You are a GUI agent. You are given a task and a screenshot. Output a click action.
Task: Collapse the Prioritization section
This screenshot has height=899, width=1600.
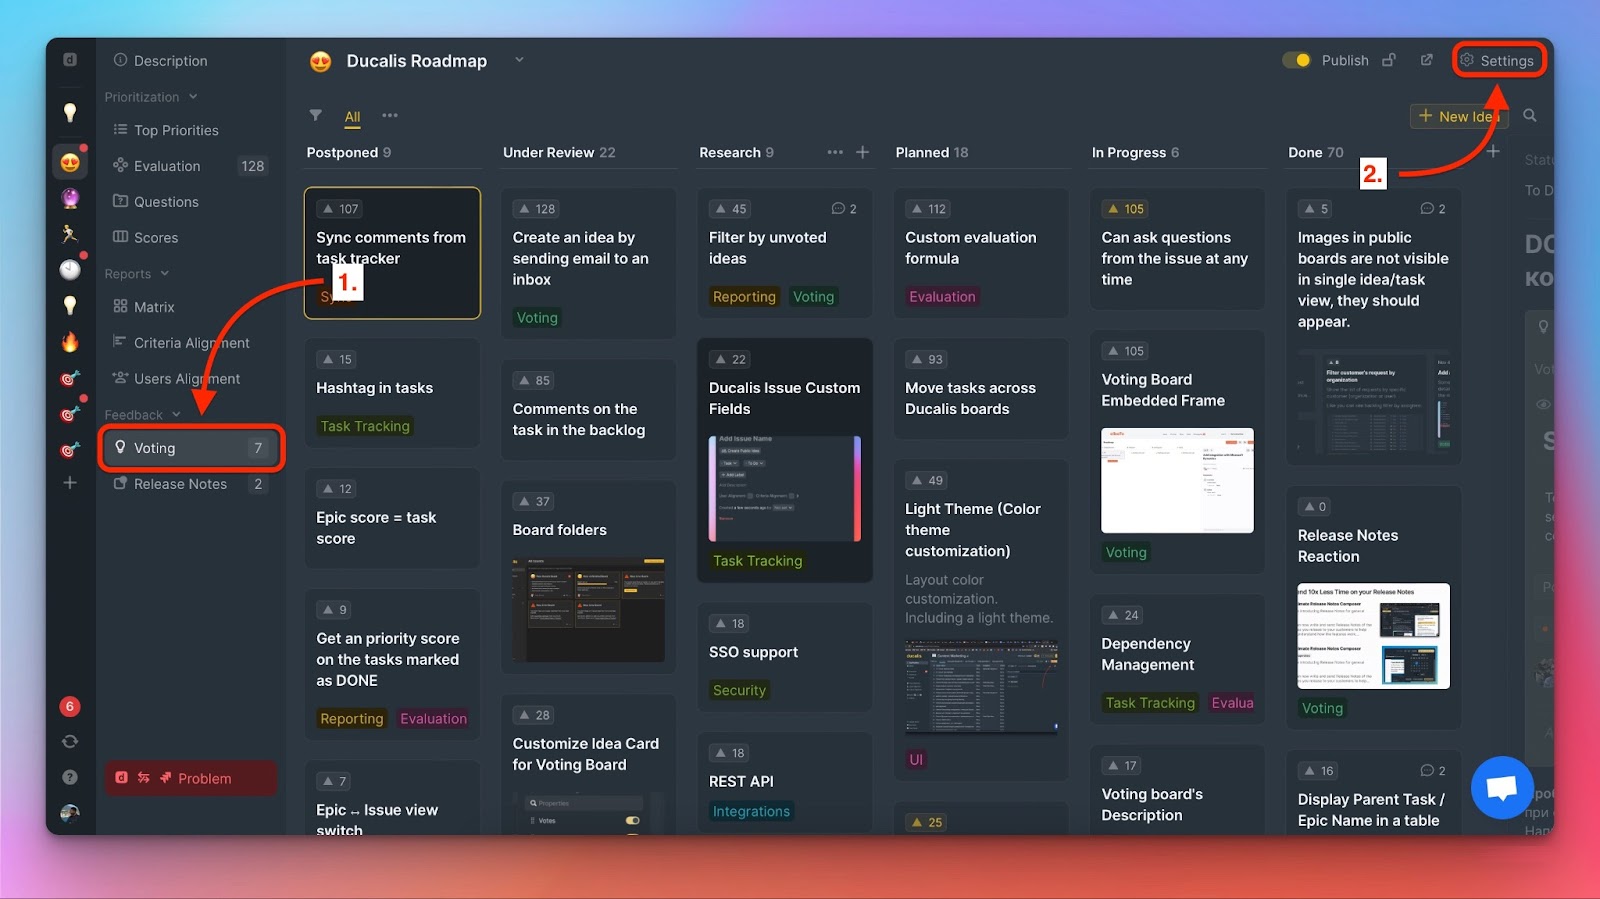(193, 97)
